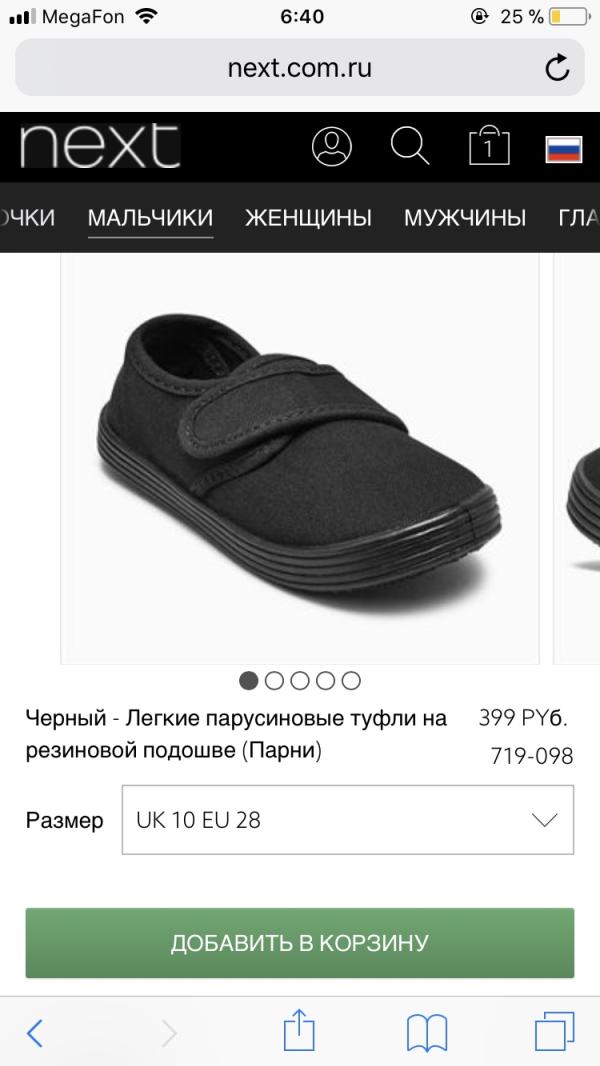
Task: Tap the search magnifier icon
Action: coord(410,145)
